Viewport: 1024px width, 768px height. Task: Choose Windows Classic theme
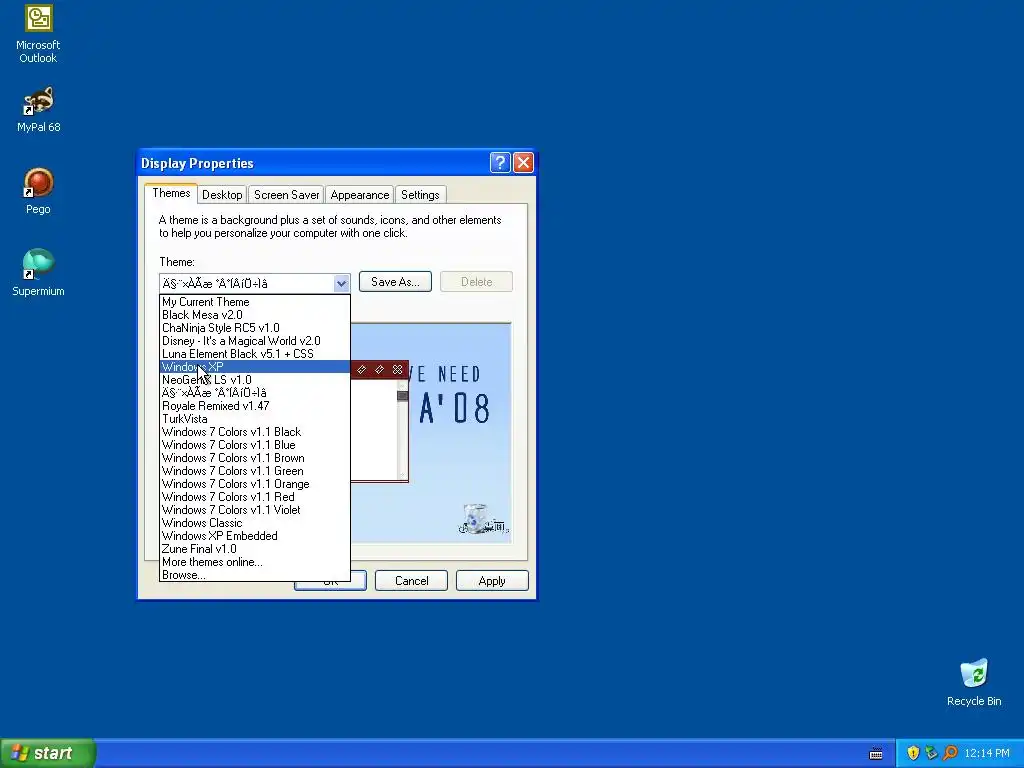point(255,523)
